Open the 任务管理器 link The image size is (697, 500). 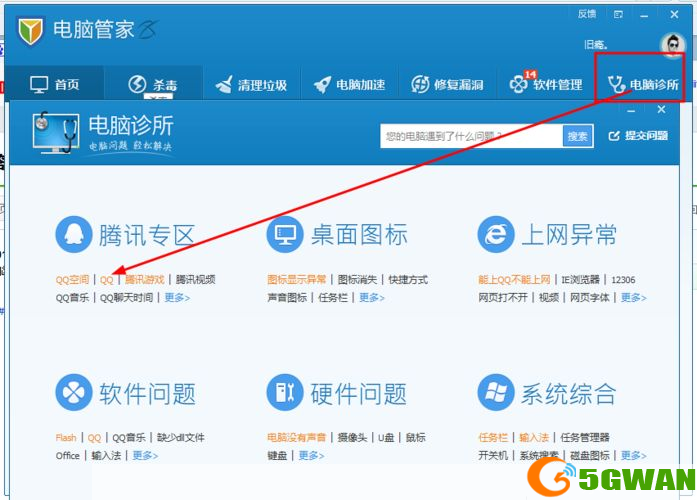point(585,438)
